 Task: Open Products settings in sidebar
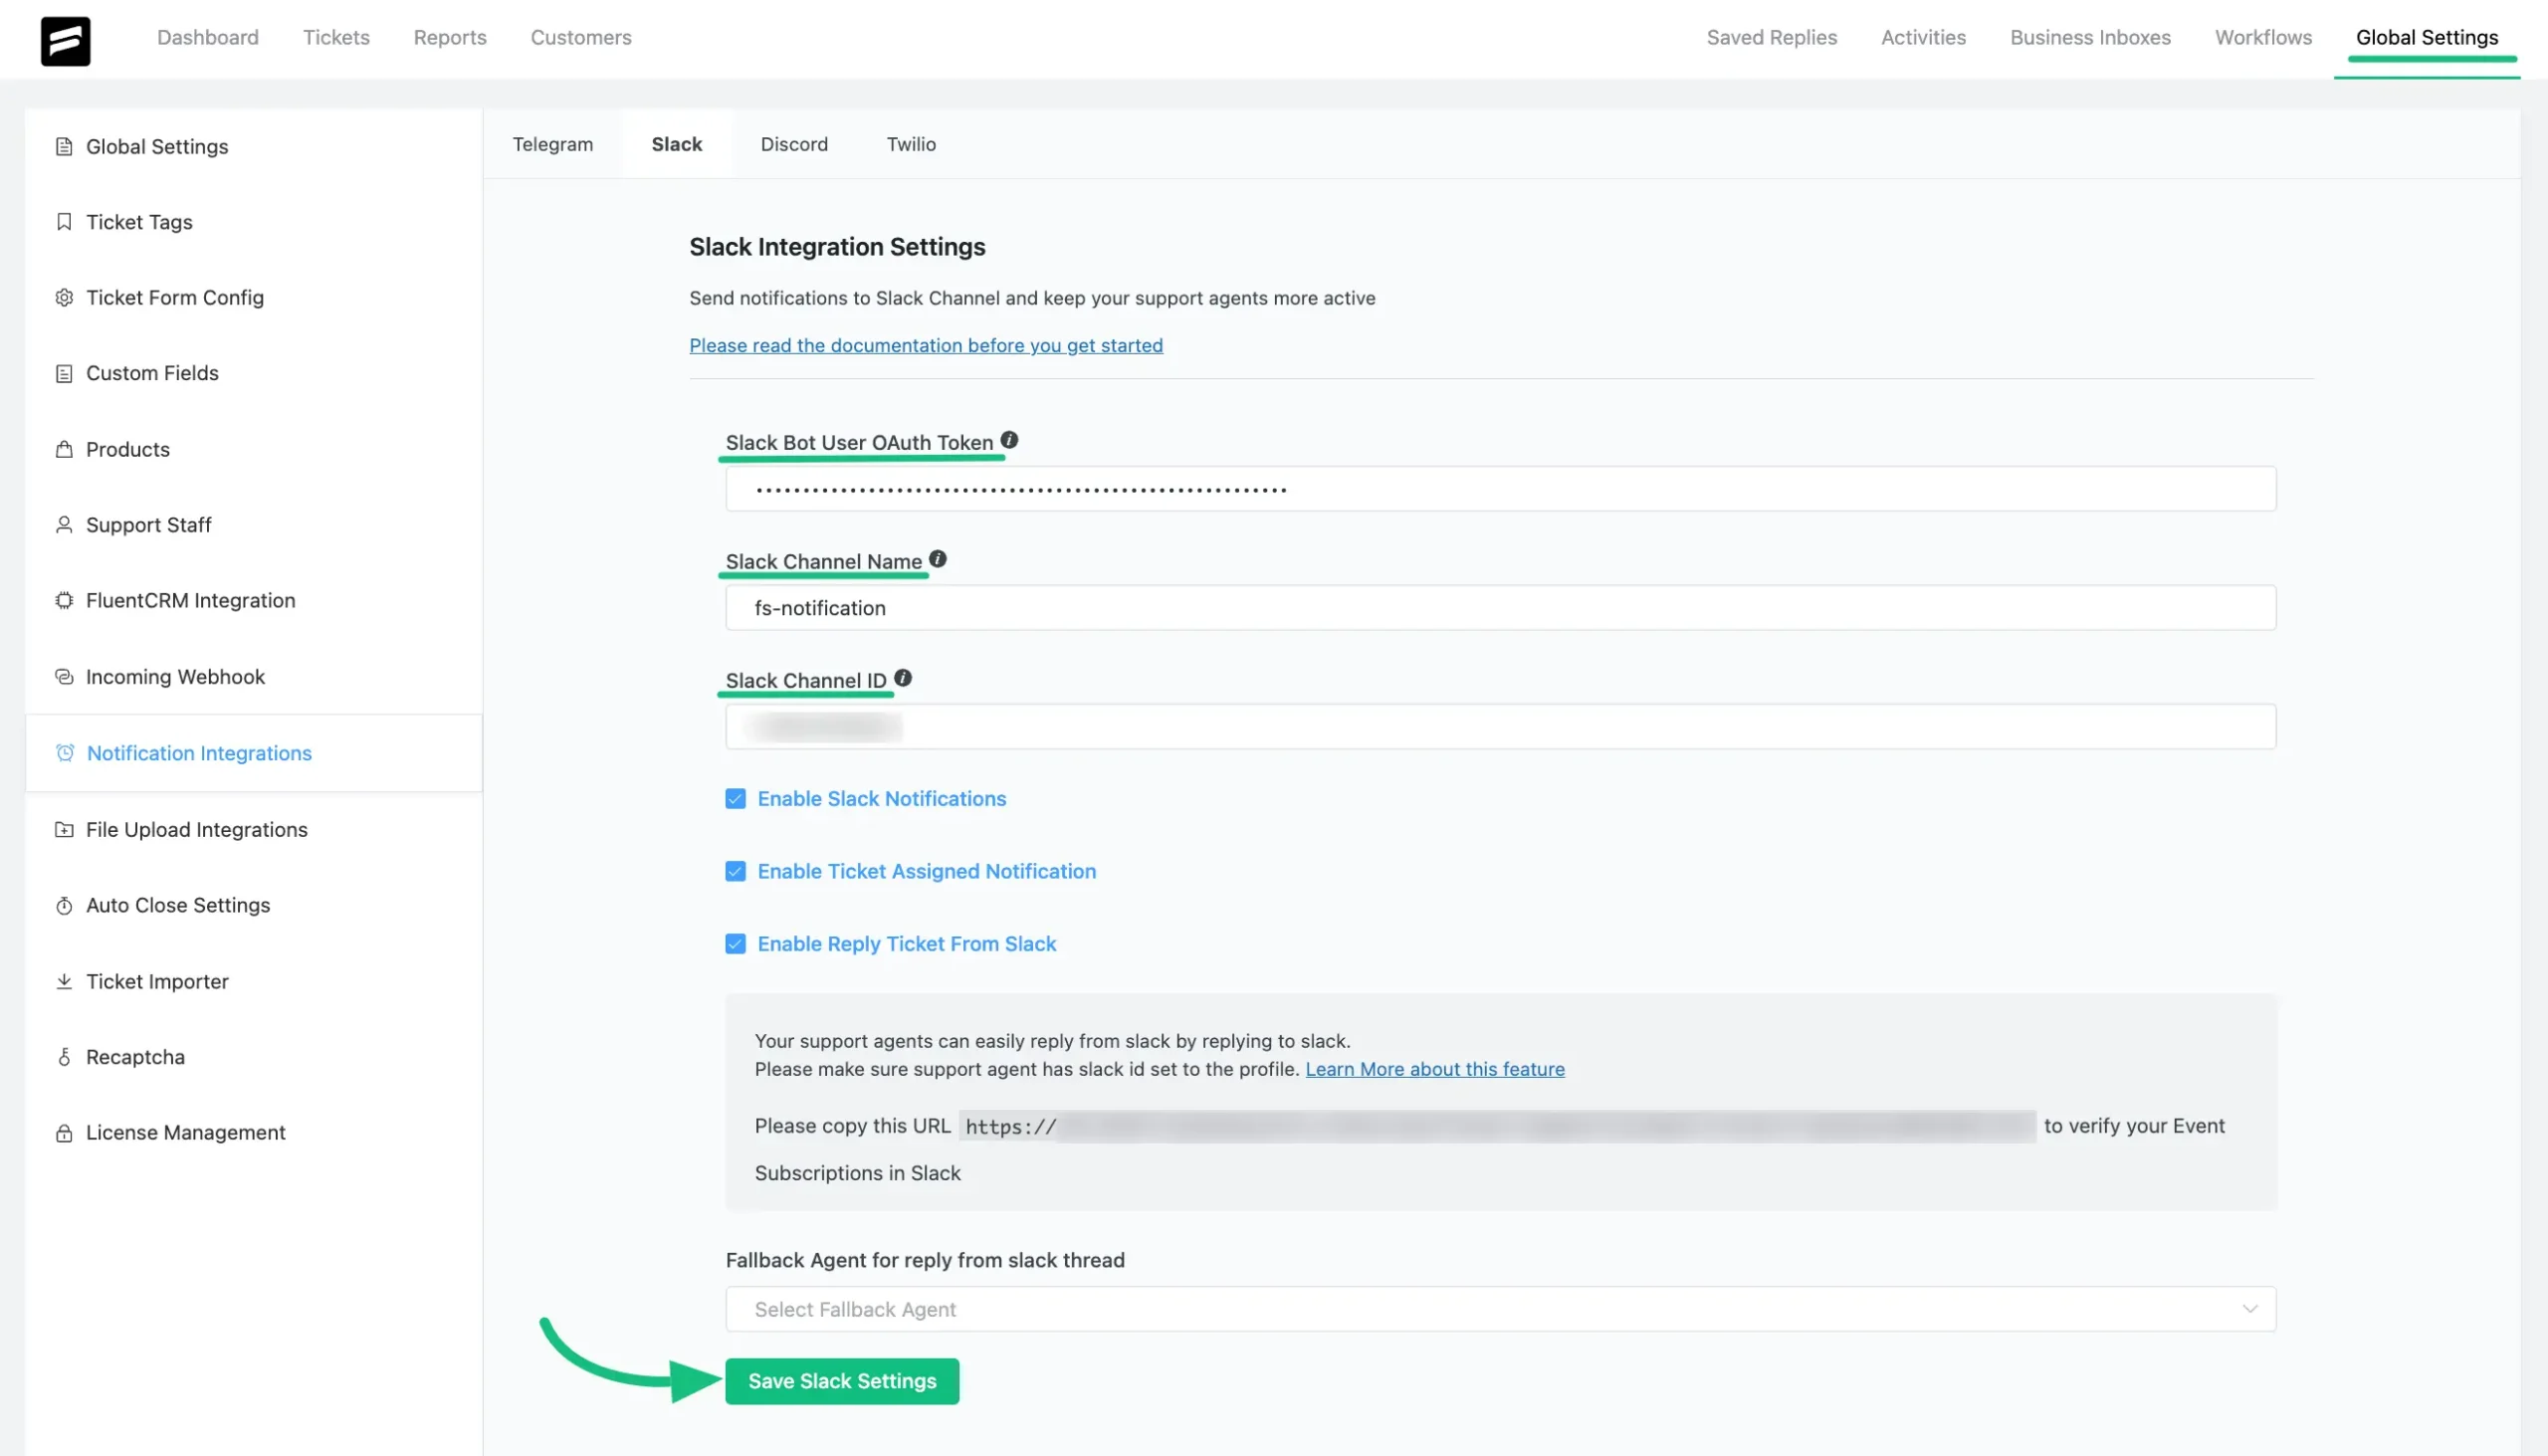tap(254, 450)
